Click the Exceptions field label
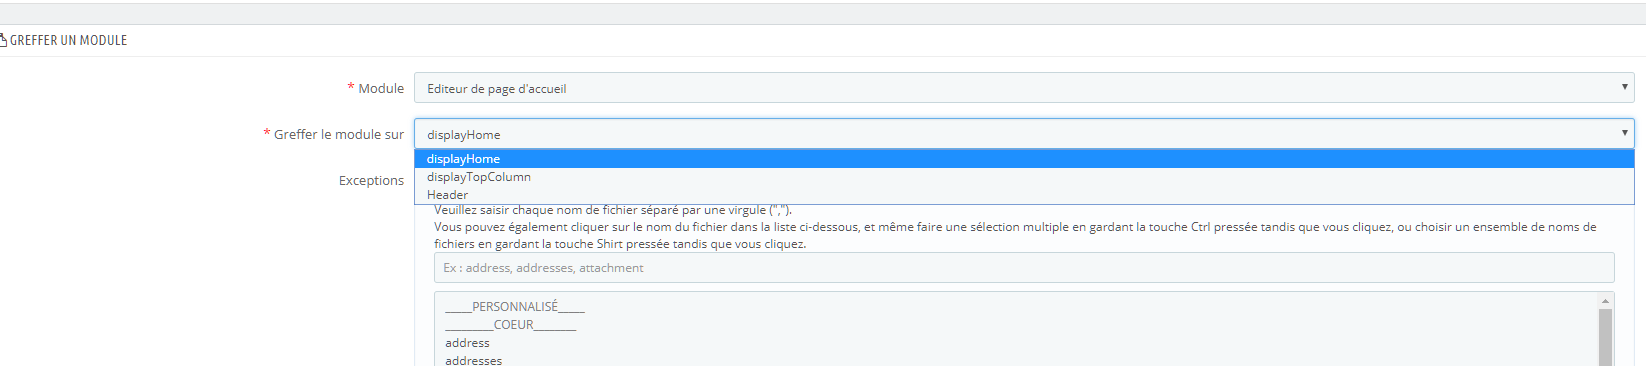Screen dimensions: 1646x366 (x=371, y=180)
